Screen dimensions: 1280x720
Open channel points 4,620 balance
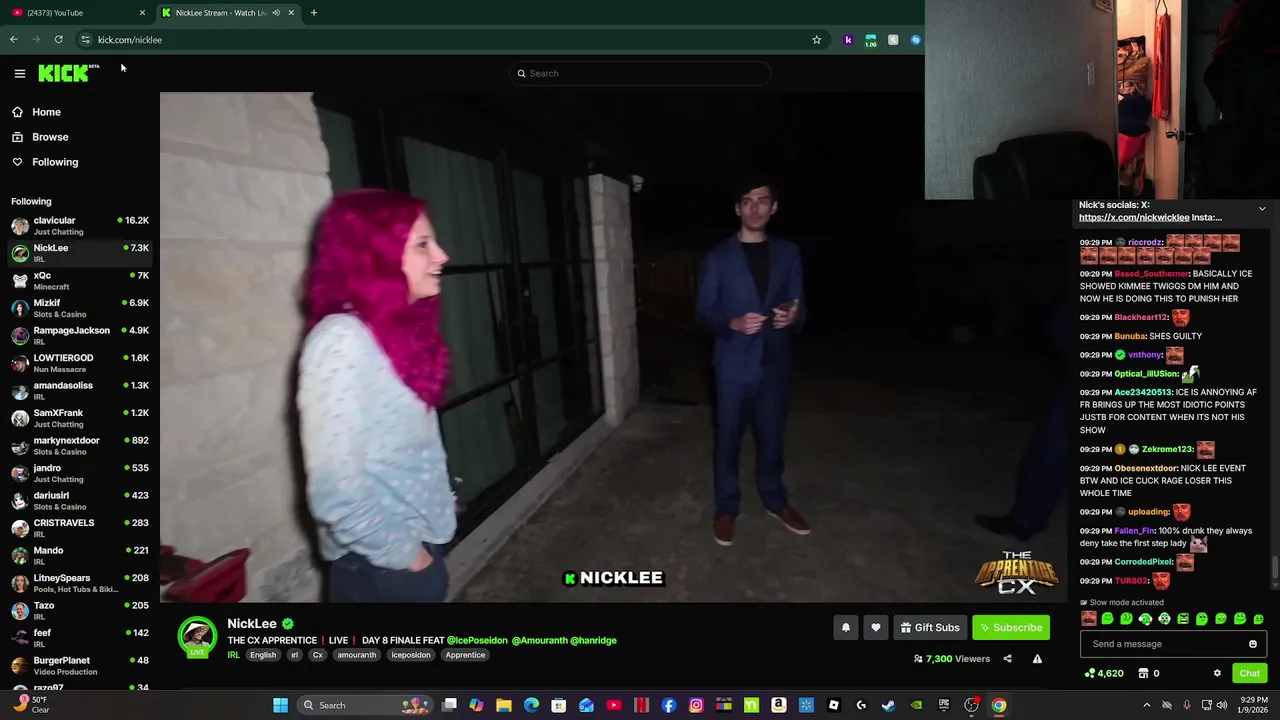point(1104,673)
